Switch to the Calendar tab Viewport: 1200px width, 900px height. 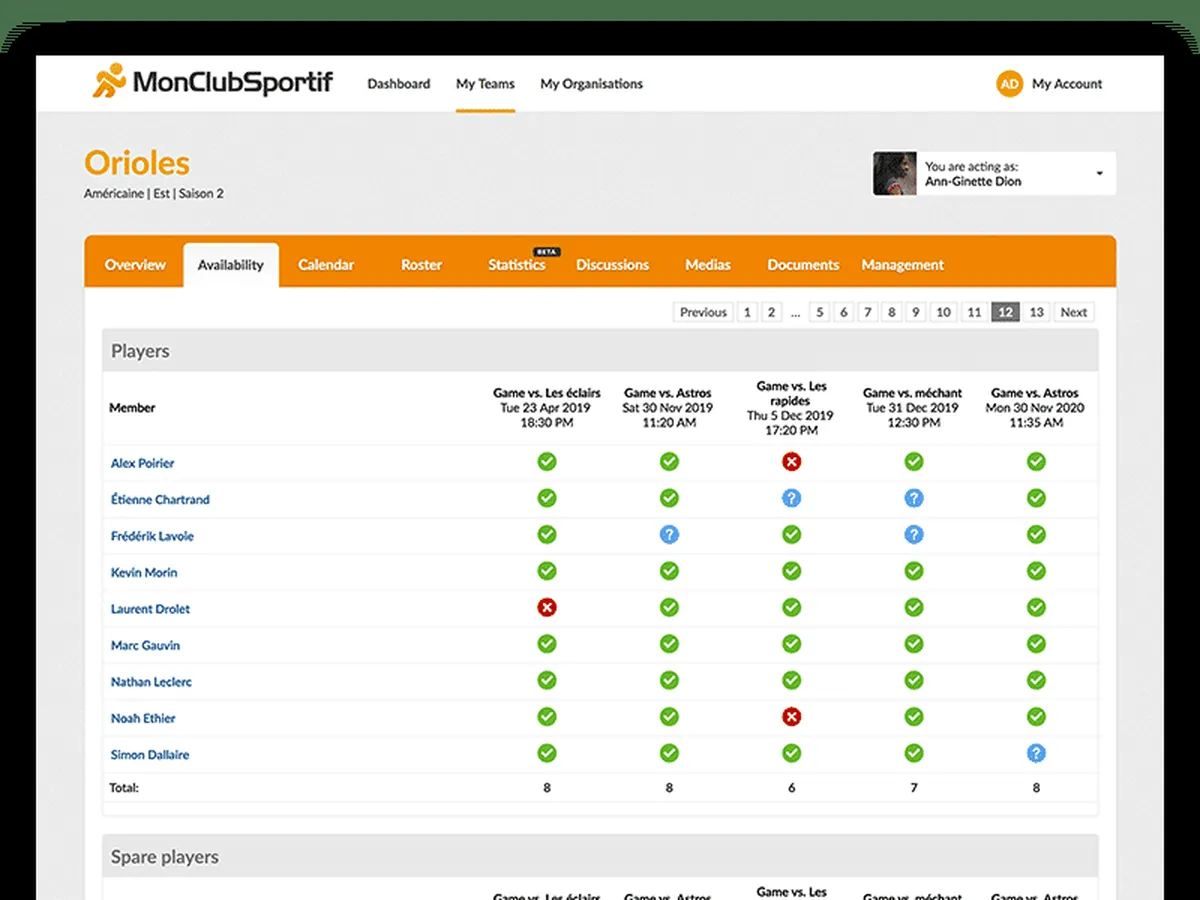pyautogui.click(x=326, y=265)
